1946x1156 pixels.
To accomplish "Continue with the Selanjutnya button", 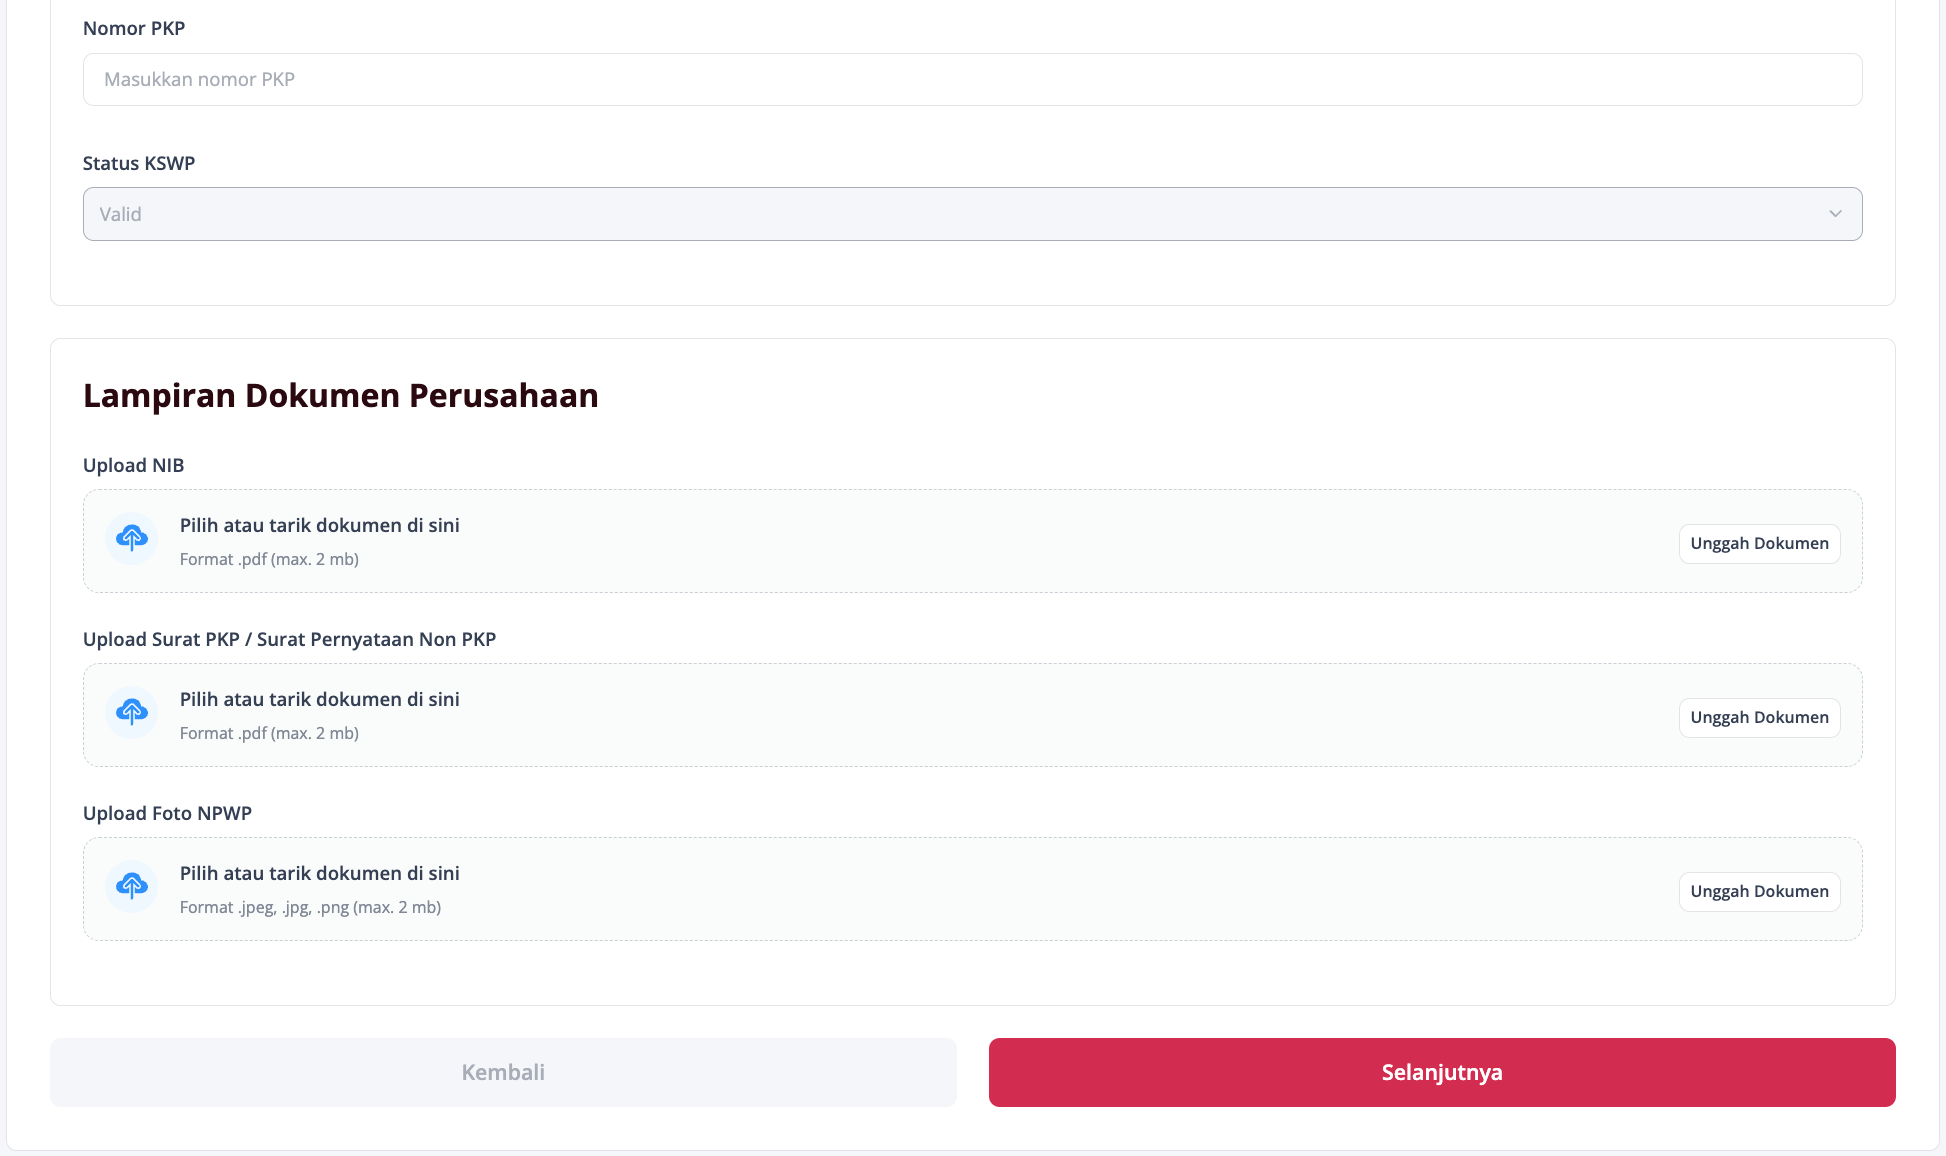I will (1442, 1072).
